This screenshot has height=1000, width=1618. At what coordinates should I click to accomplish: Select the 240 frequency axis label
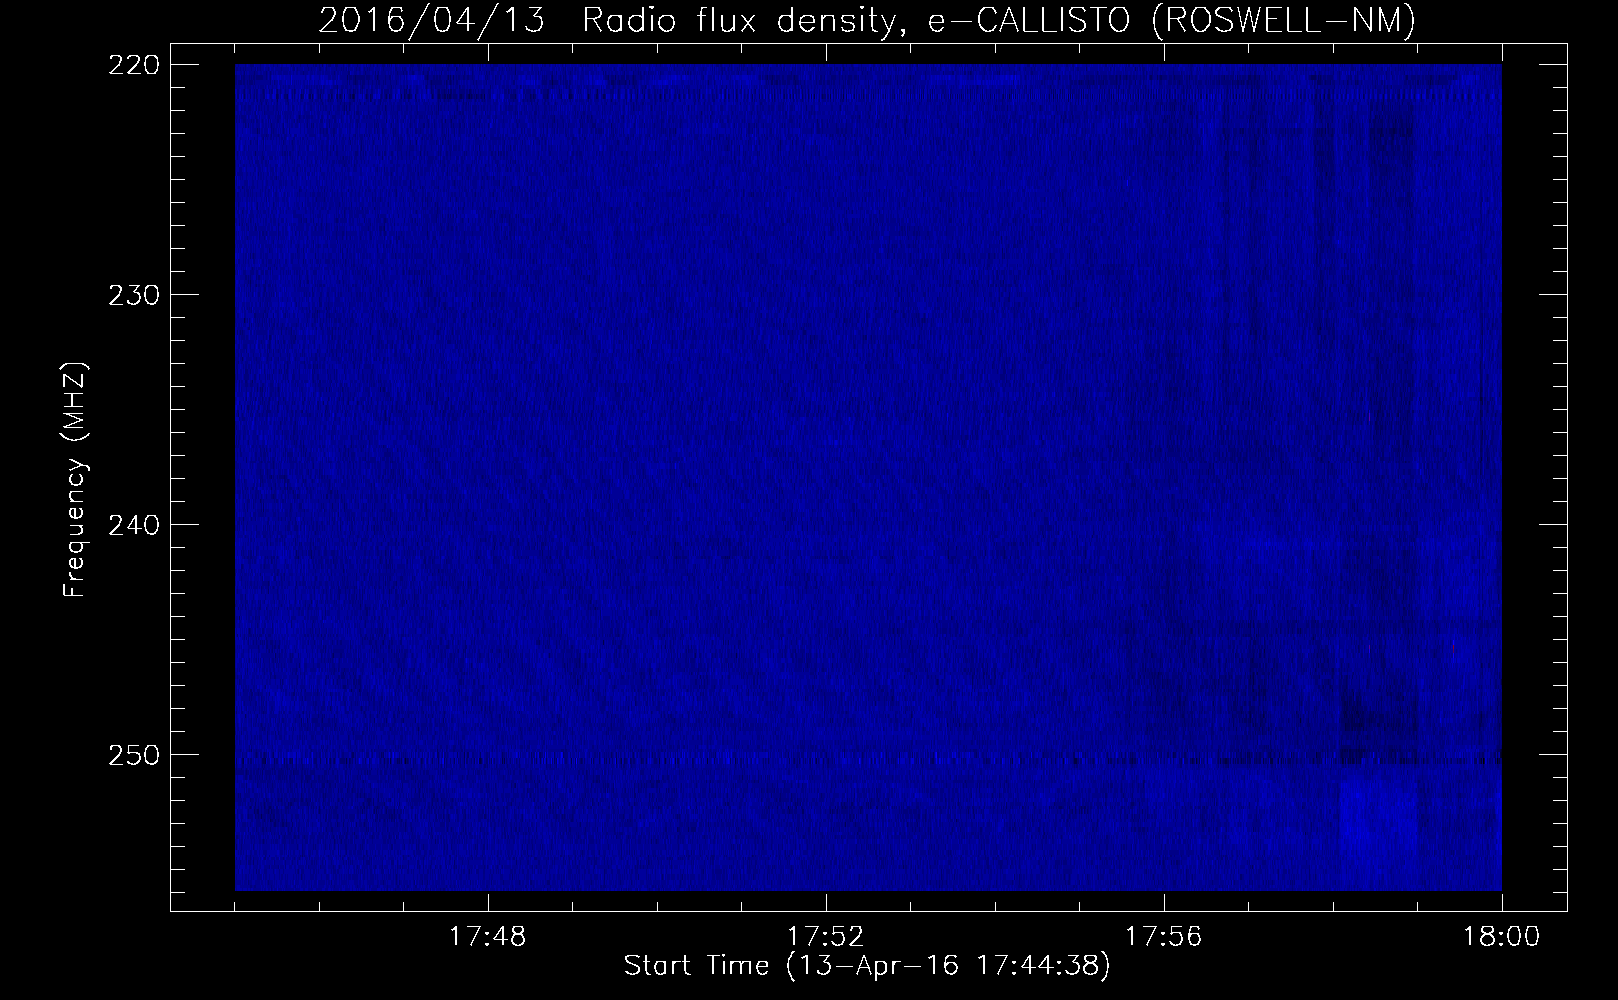133,524
